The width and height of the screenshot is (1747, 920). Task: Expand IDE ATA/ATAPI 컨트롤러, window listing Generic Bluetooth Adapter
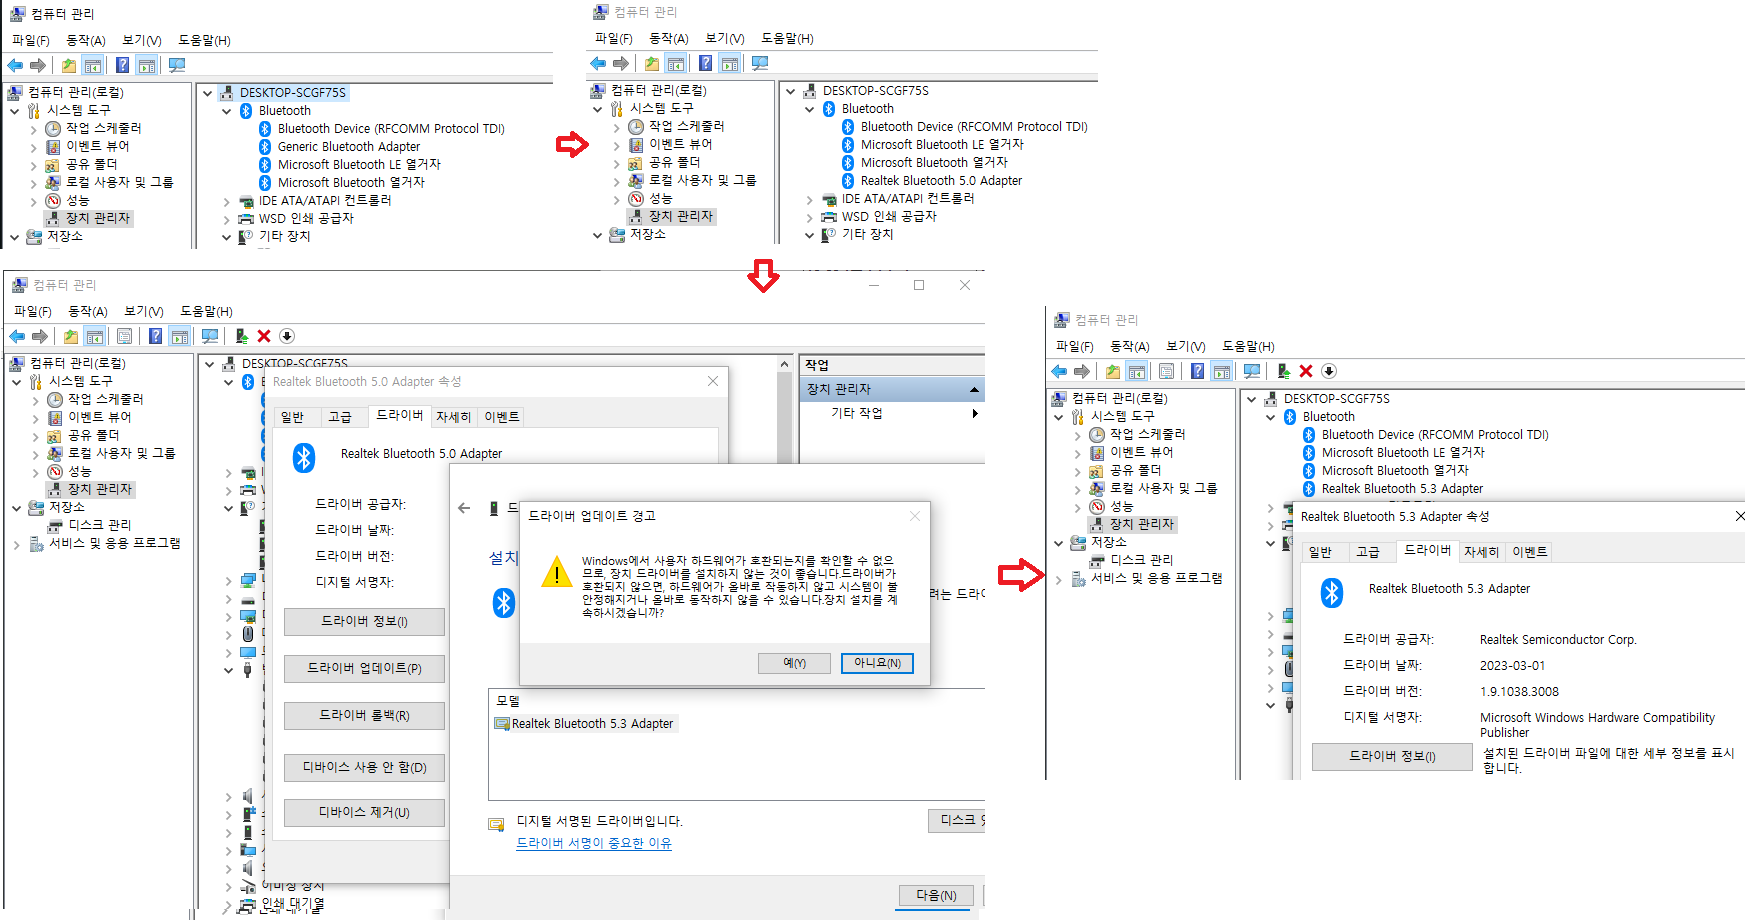click(x=227, y=201)
